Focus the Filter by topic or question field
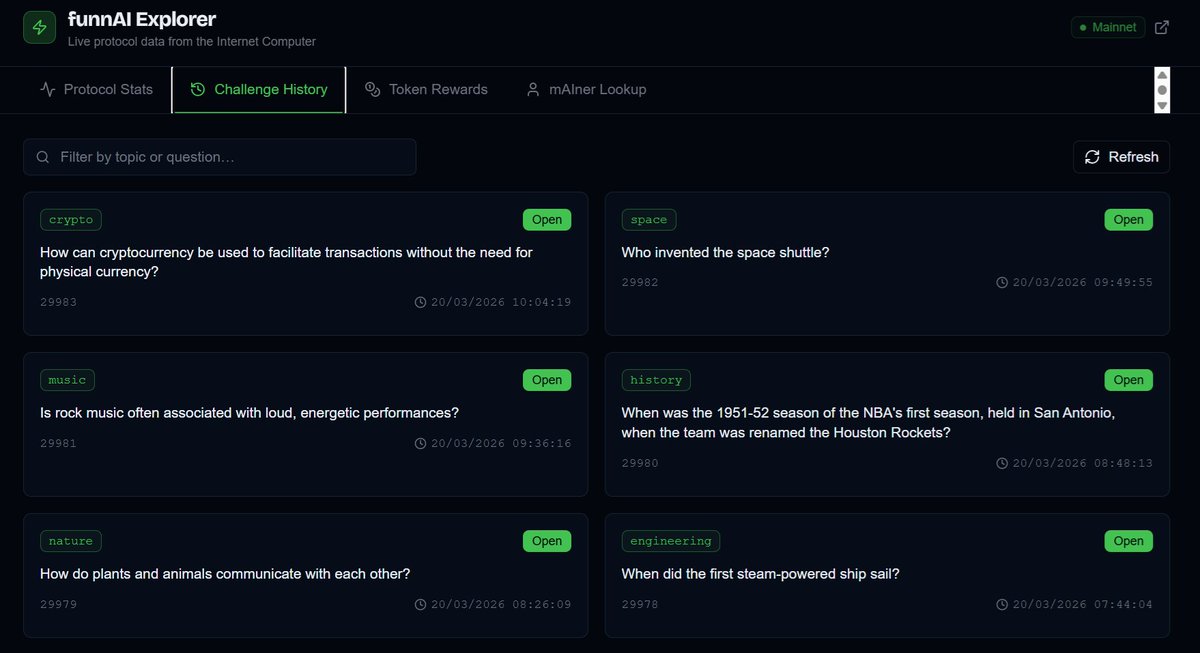This screenshot has width=1200, height=653. point(220,157)
